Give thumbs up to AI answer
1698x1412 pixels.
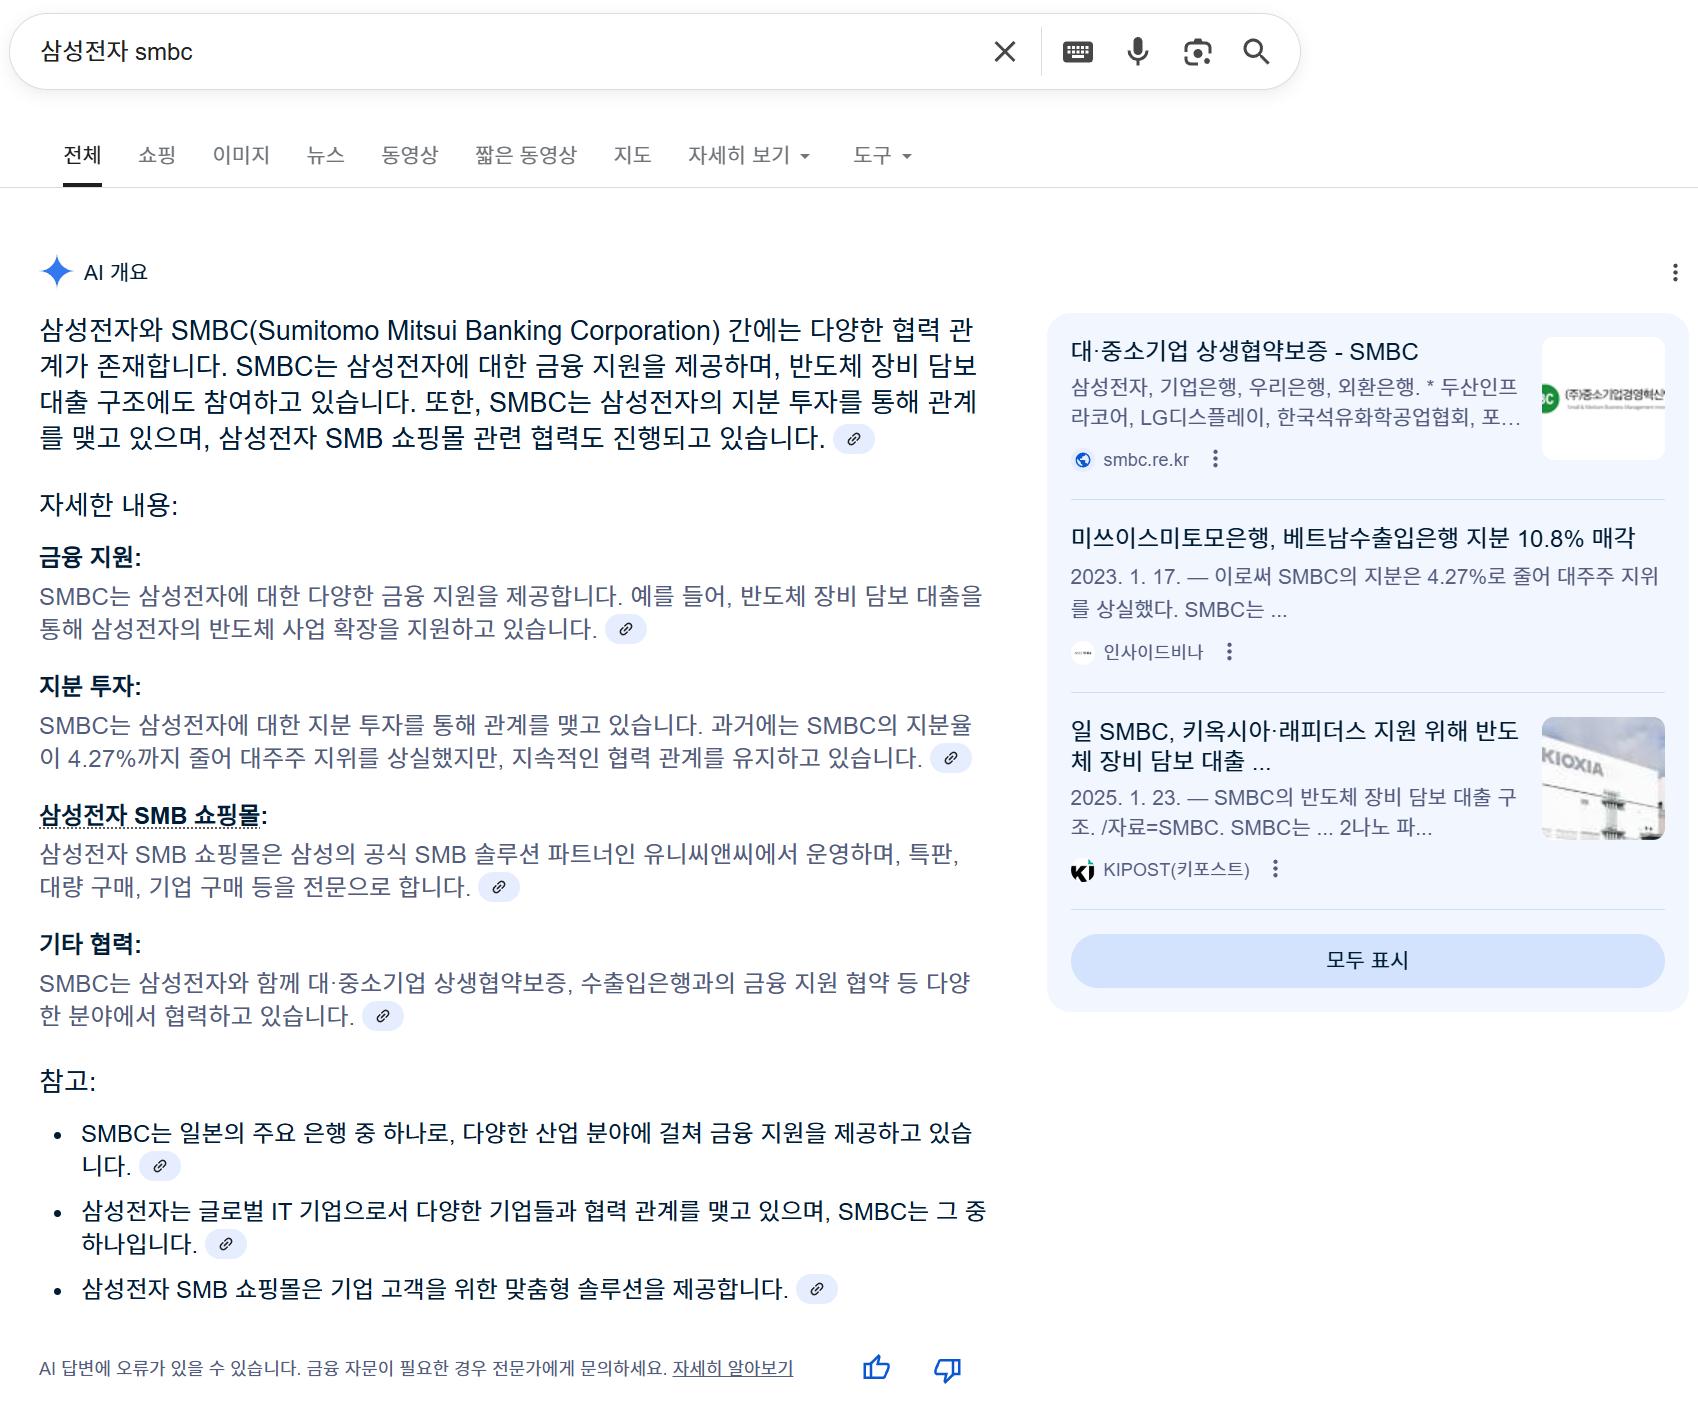877,1368
